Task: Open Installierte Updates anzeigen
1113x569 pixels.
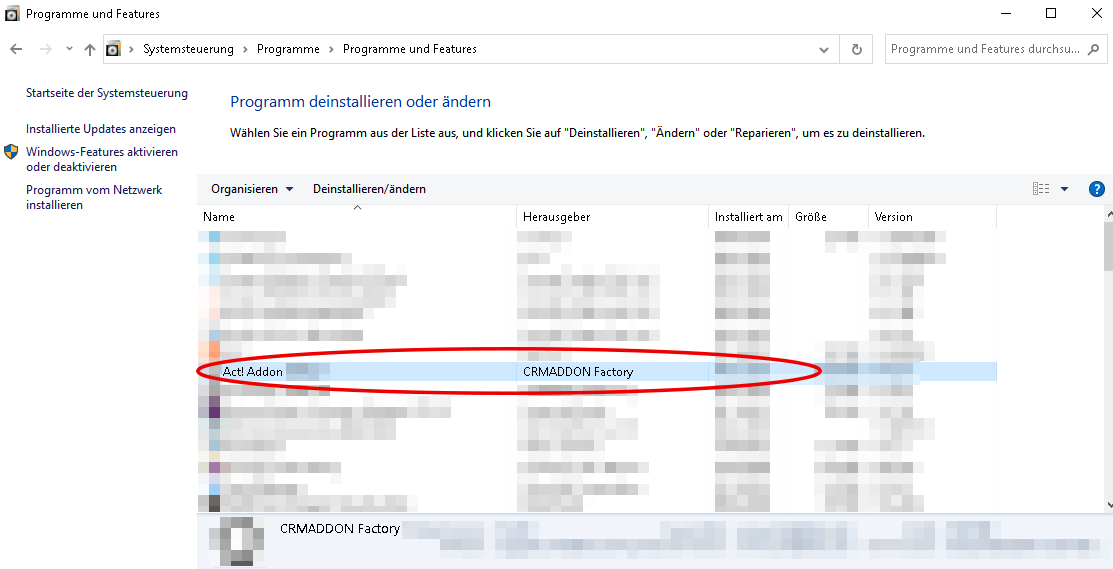Action: click(101, 129)
